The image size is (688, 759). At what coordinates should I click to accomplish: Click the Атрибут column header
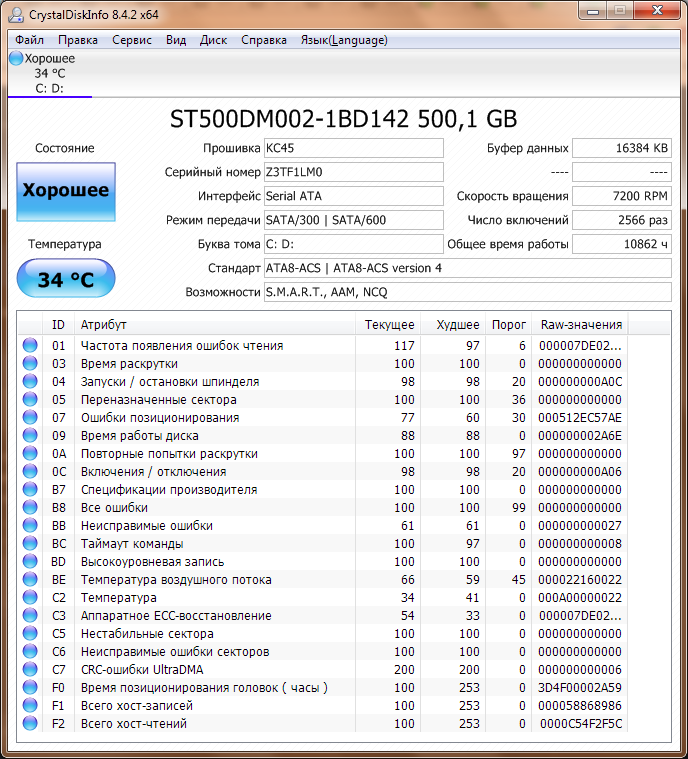point(215,325)
